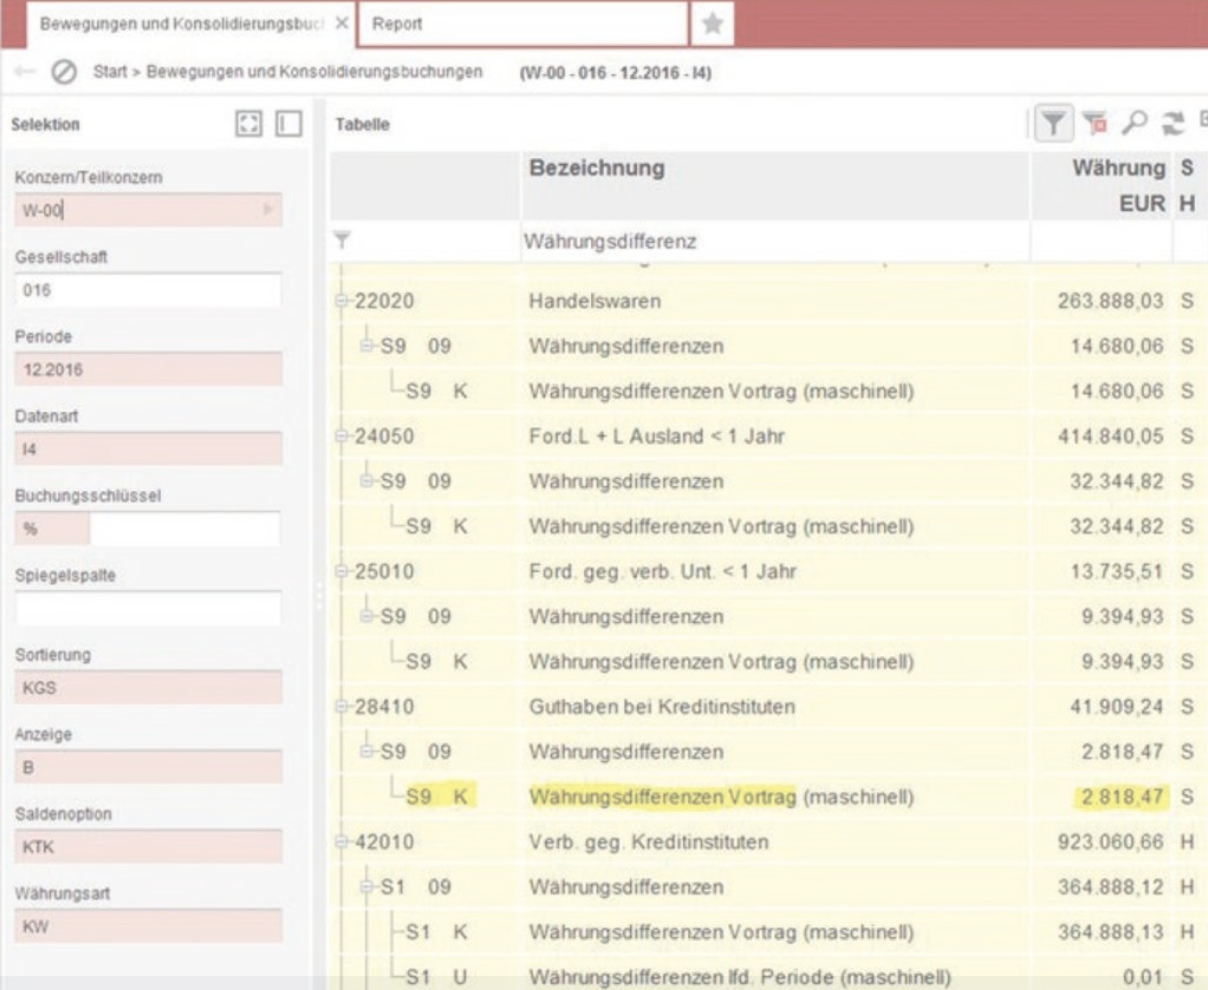1208x990 pixels.
Task: Click the Saldenoption field KTK
Action: (x=148, y=847)
